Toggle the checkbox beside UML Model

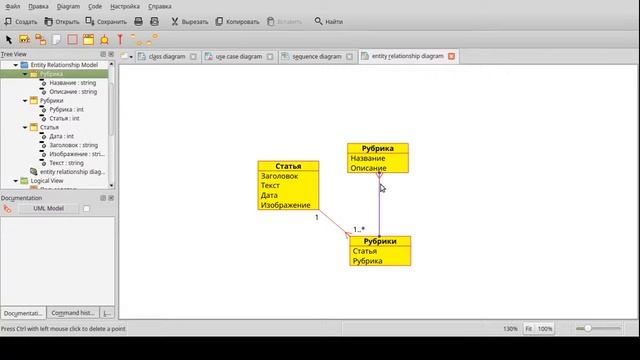click(86, 209)
